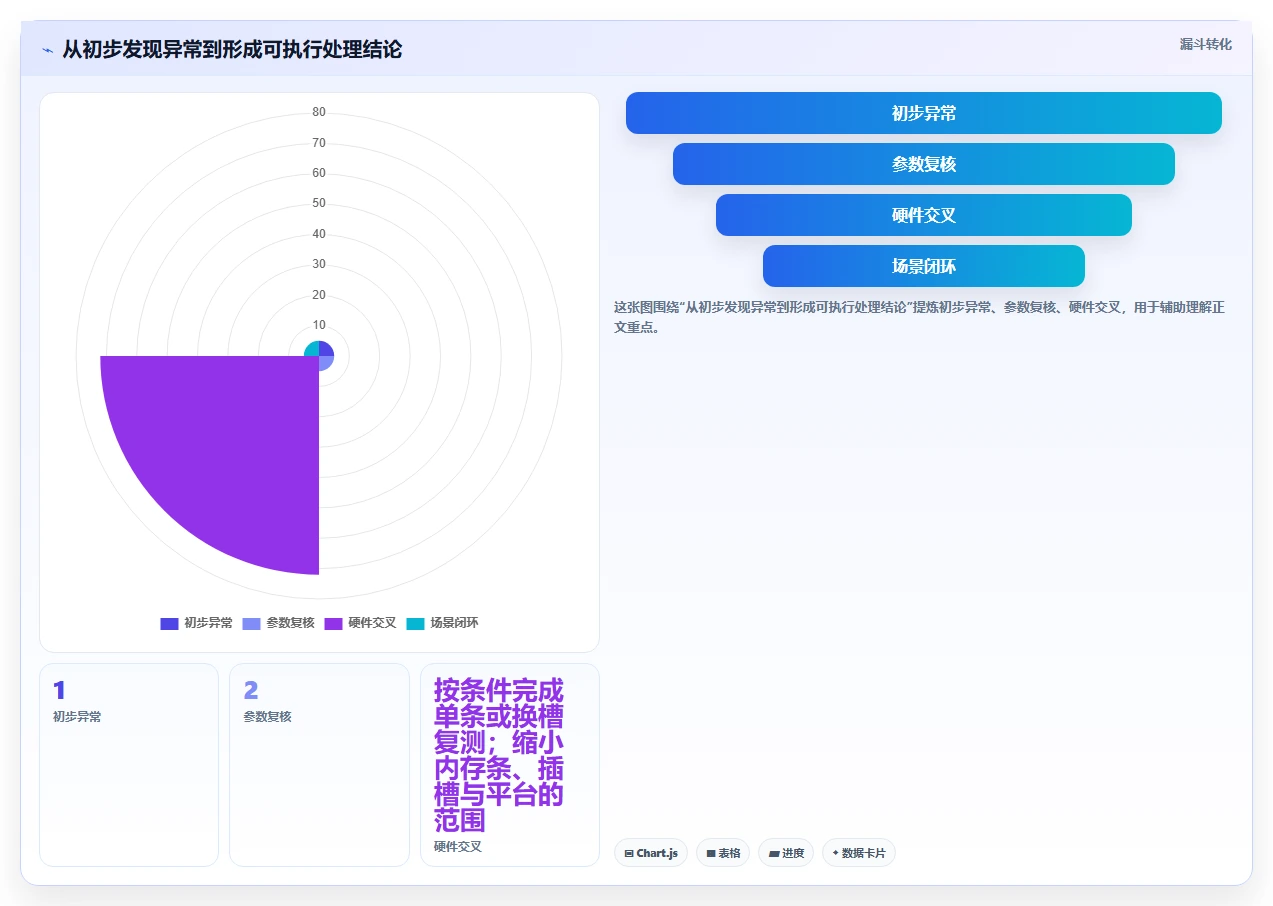Open the card numbered 2 参数复核

coord(319,765)
